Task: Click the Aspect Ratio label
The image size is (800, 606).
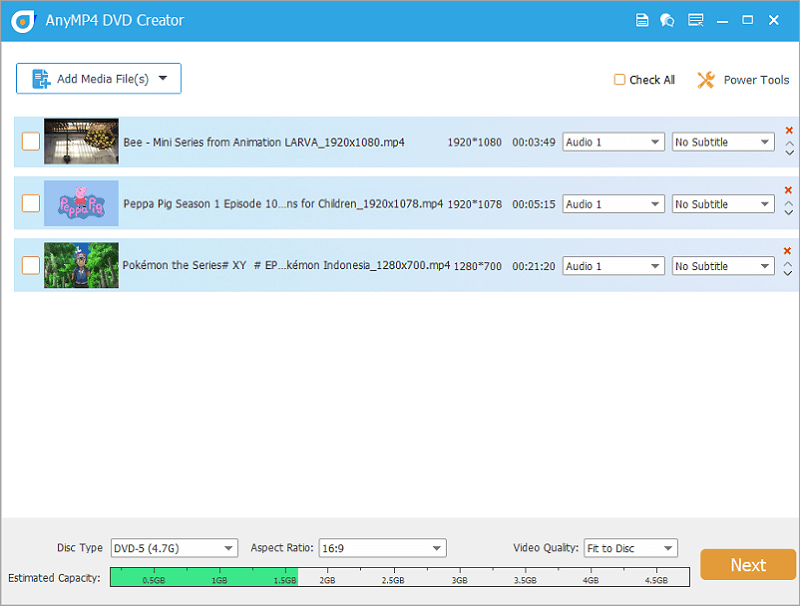Action: point(282,547)
